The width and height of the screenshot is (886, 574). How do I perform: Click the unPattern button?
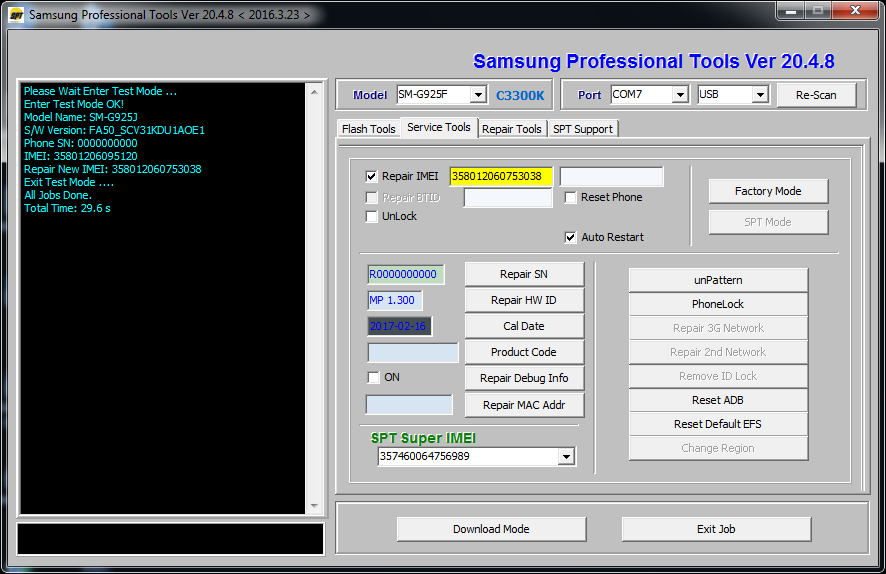pos(718,280)
